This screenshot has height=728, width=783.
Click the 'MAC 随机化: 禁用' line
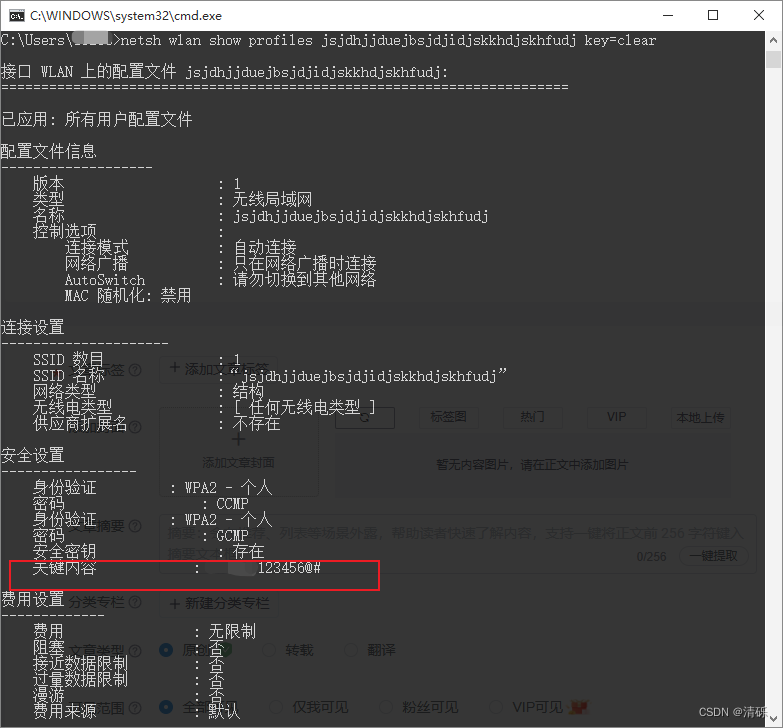pos(128,296)
